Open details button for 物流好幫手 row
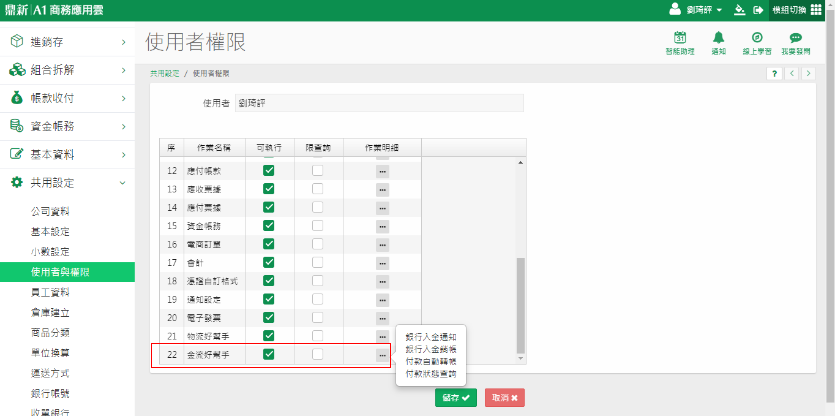836x416 pixels. click(382, 337)
